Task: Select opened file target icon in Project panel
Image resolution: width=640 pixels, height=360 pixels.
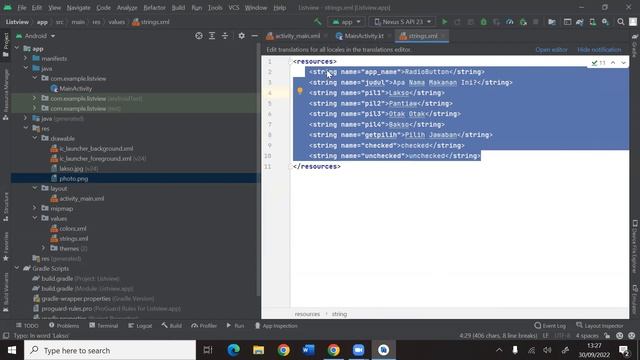Action: point(199,36)
